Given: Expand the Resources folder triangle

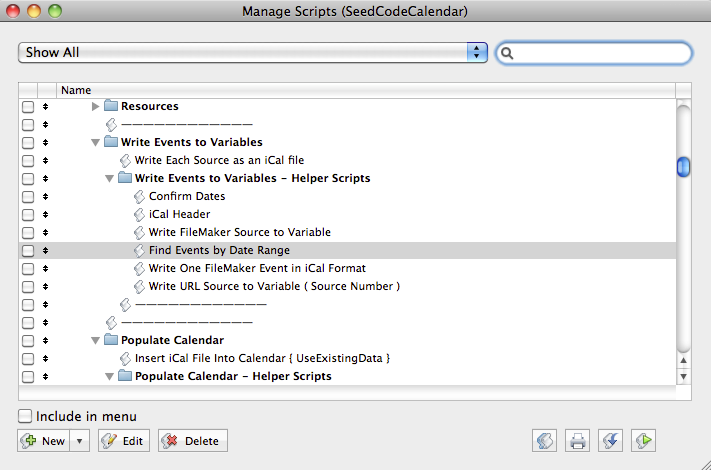Looking at the screenshot, I should coord(96,106).
